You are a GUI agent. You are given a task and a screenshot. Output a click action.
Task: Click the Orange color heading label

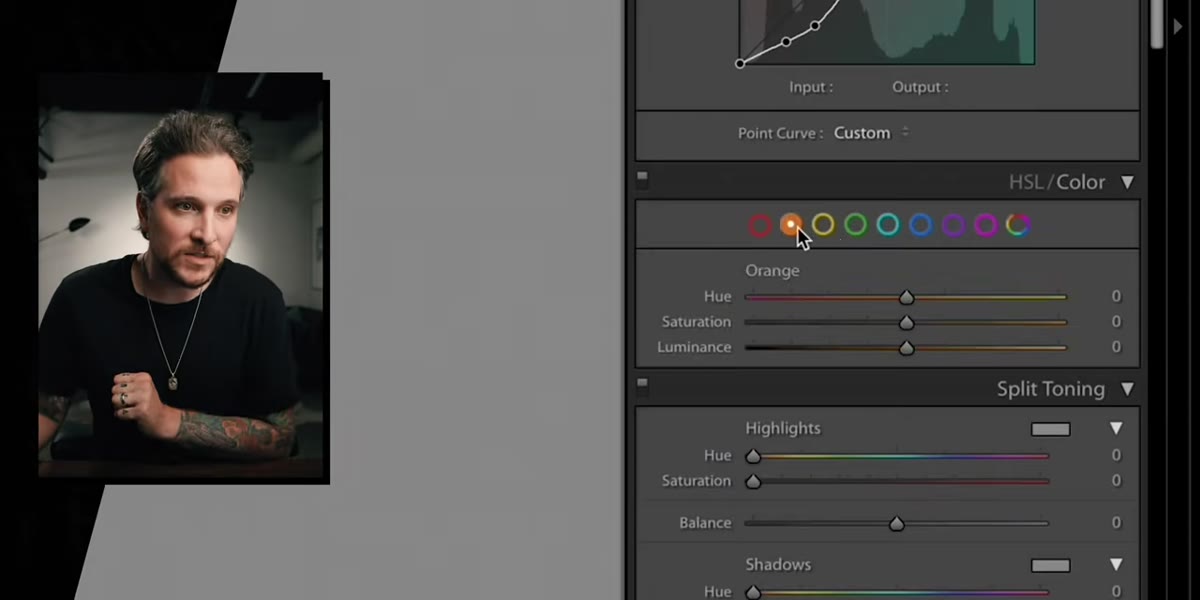pos(772,270)
